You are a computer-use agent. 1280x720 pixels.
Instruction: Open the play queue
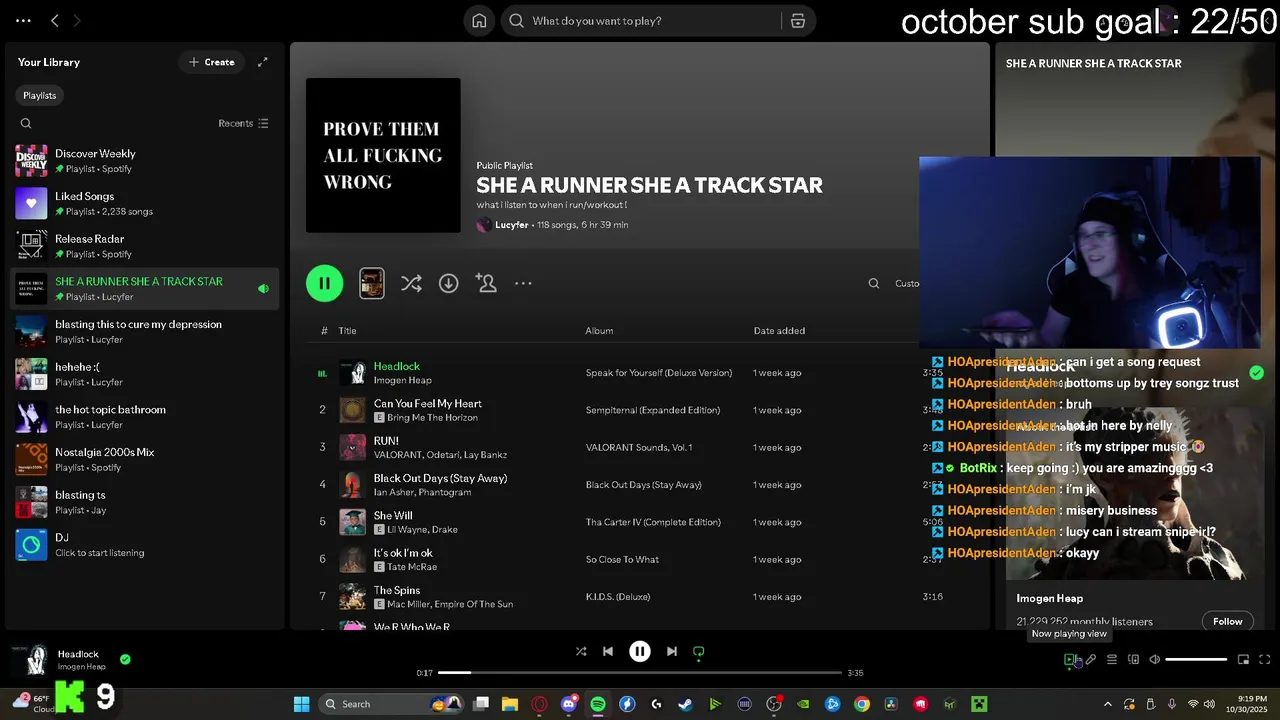1112,659
